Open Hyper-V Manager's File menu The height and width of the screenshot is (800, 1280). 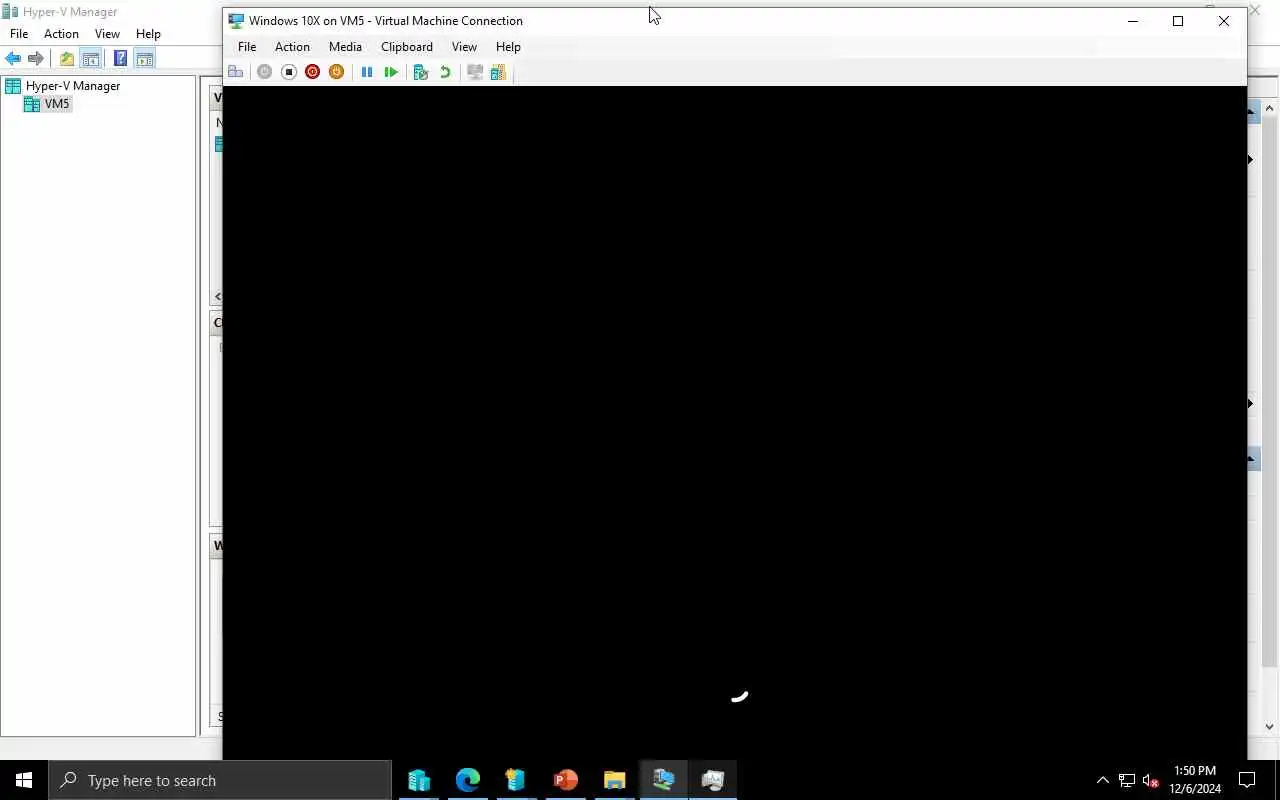pyautogui.click(x=19, y=34)
